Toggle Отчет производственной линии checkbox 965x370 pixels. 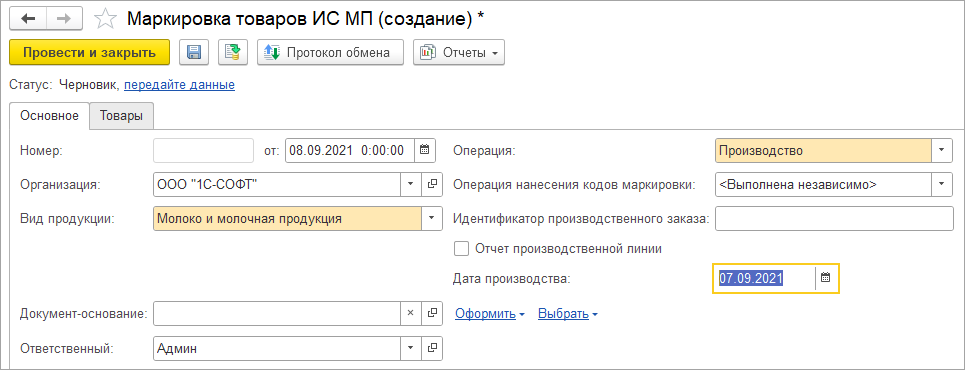pyautogui.click(x=461, y=249)
